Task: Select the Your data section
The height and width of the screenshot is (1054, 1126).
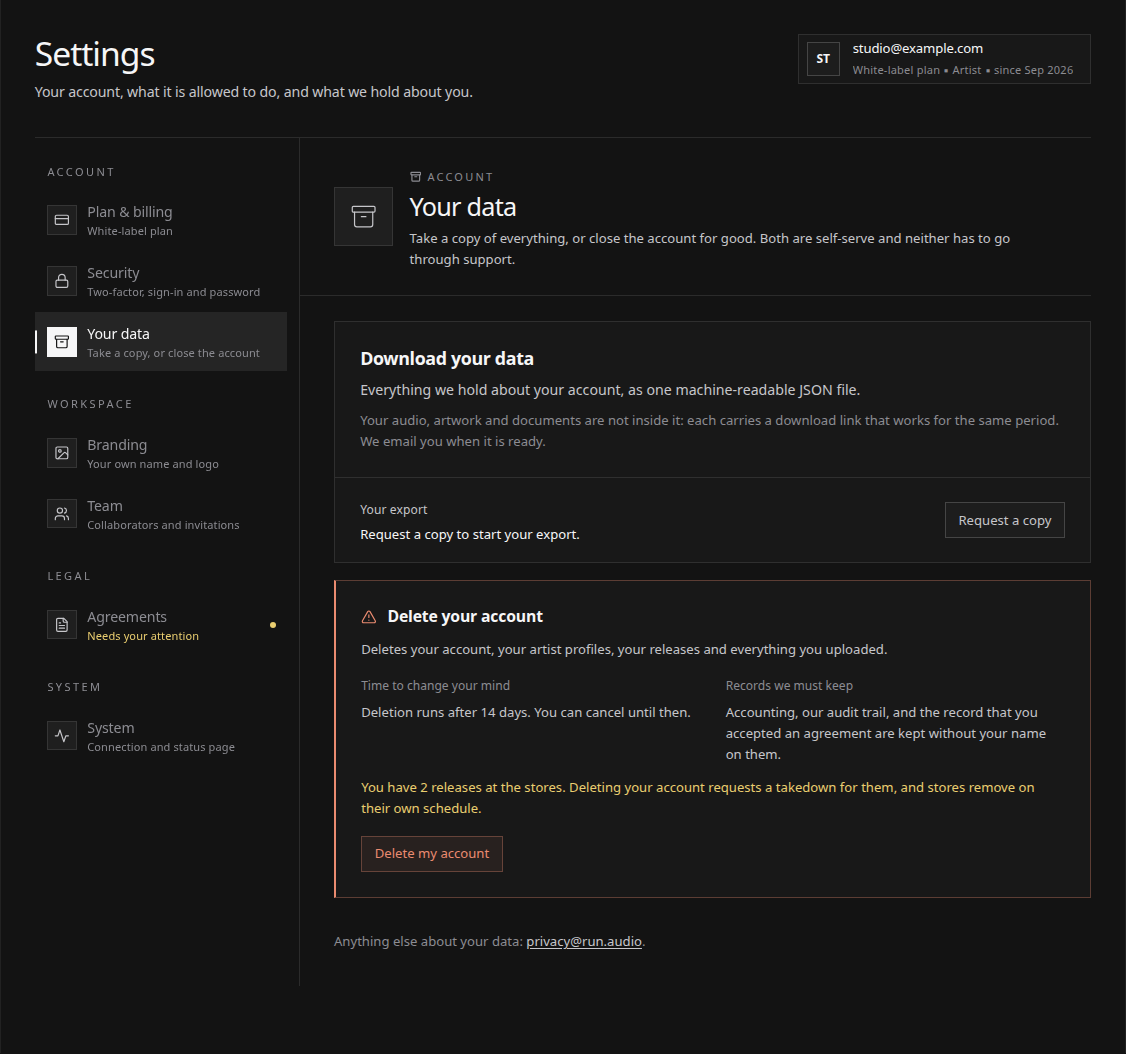Action: tap(161, 342)
